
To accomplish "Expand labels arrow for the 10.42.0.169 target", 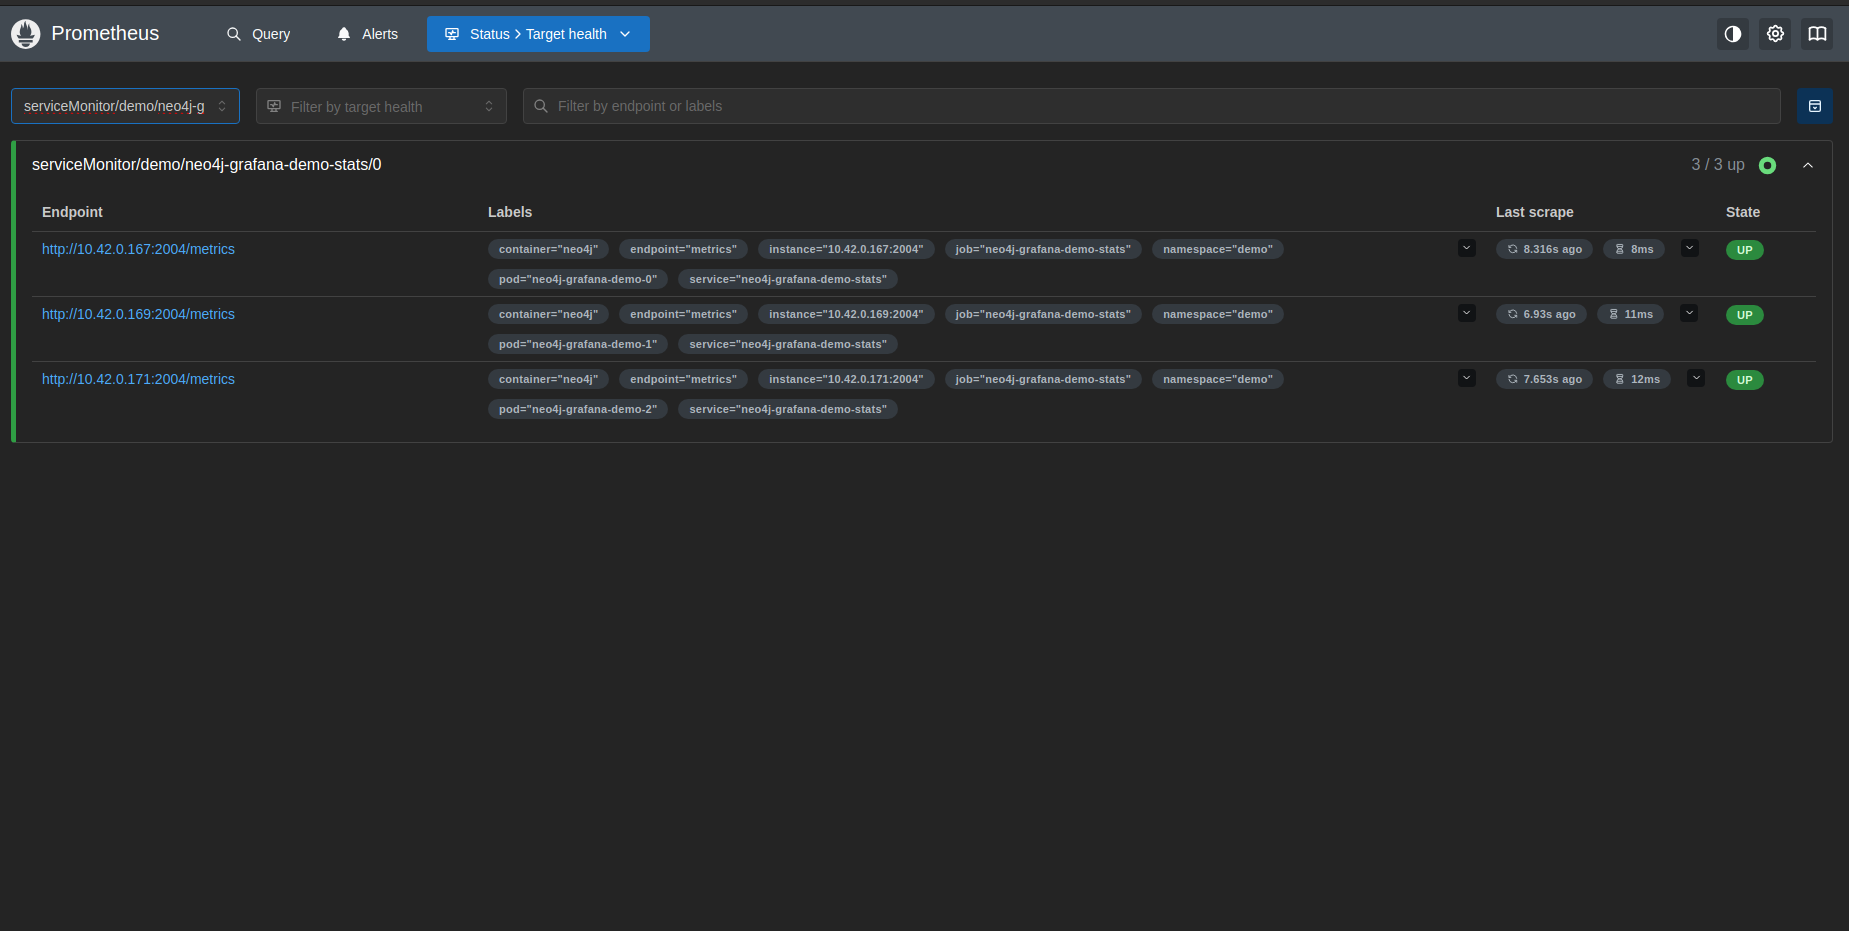I will click(x=1467, y=313).
